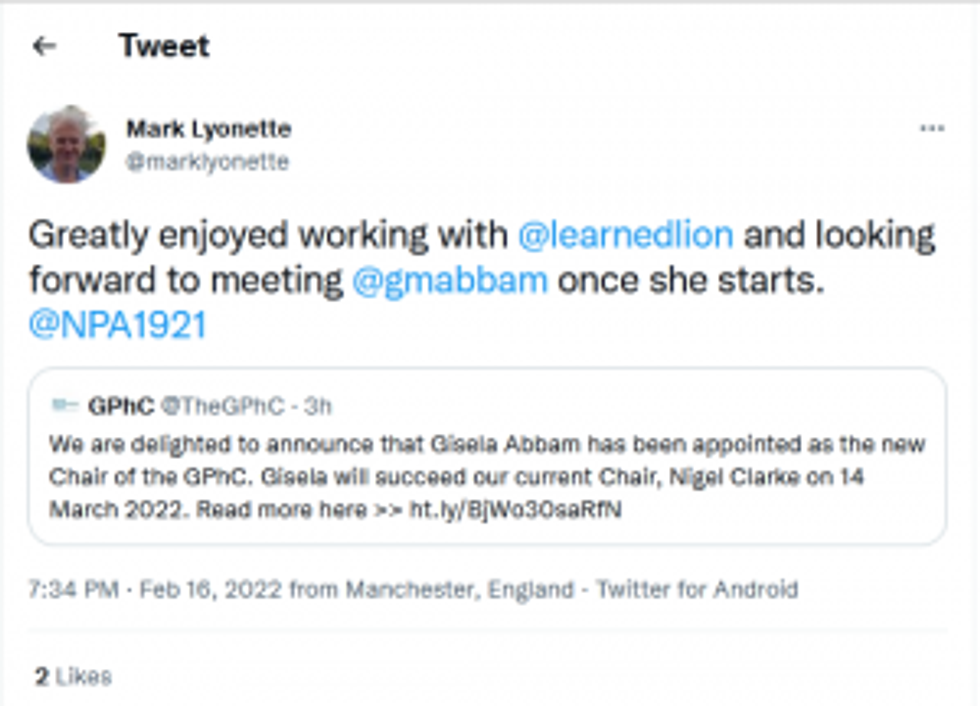Image resolution: width=980 pixels, height=706 pixels.
Task: Visit the @NPA1921 mention
Action: click(x=117, y=326)
